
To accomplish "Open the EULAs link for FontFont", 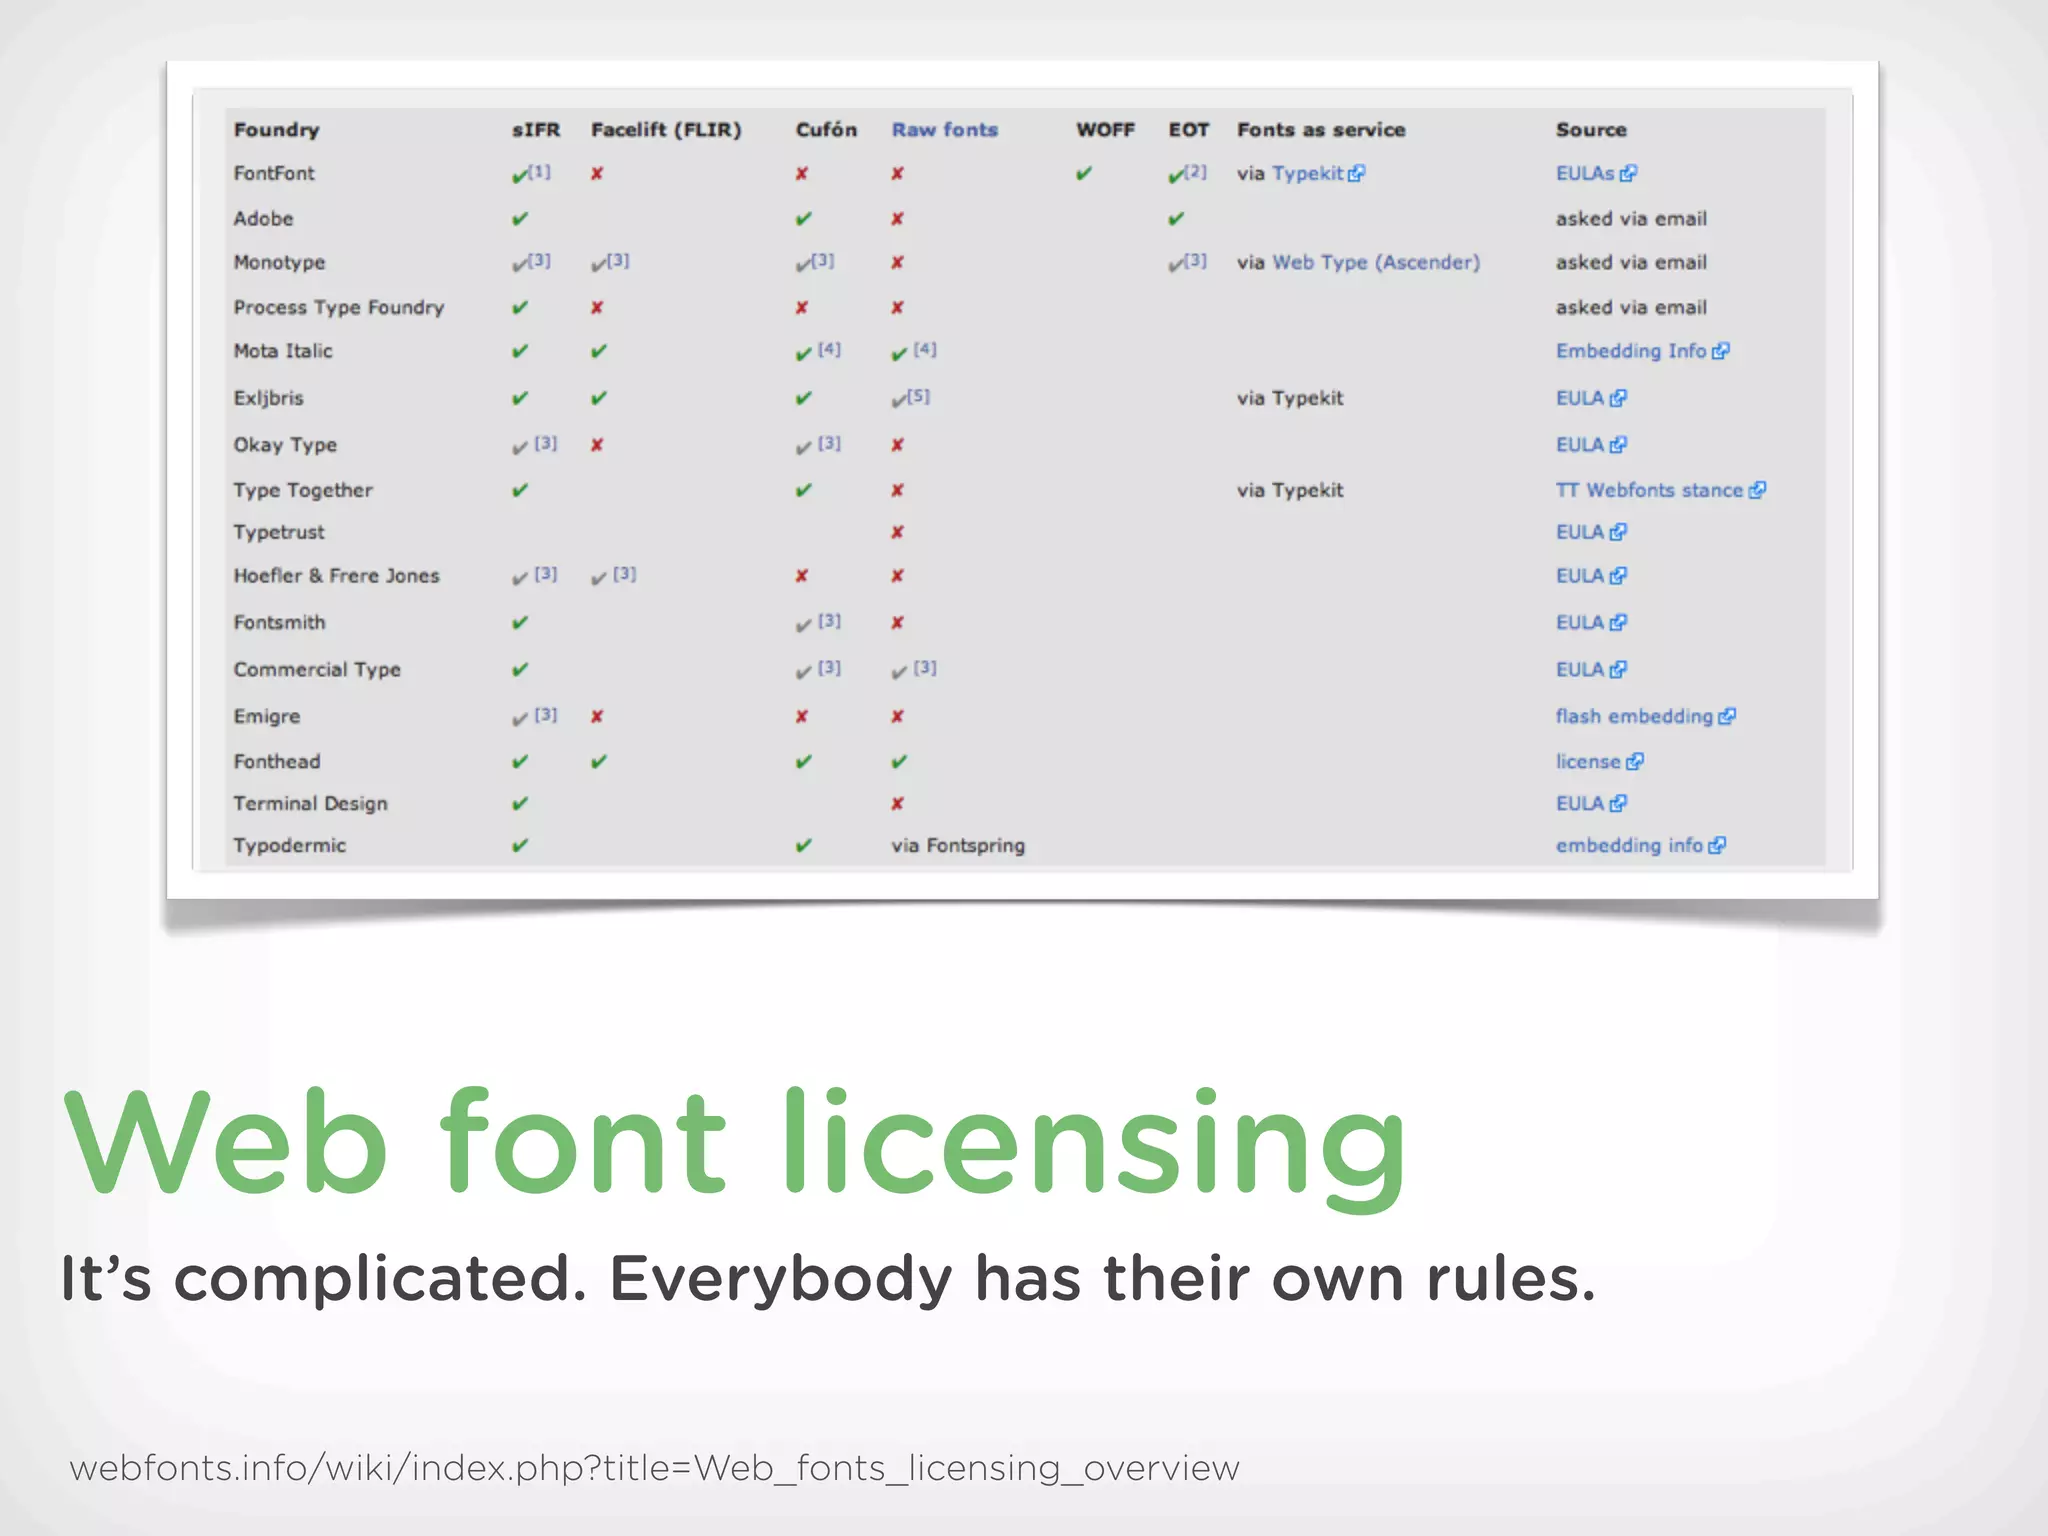I will pyautogui.click(x=1585, y=173).
